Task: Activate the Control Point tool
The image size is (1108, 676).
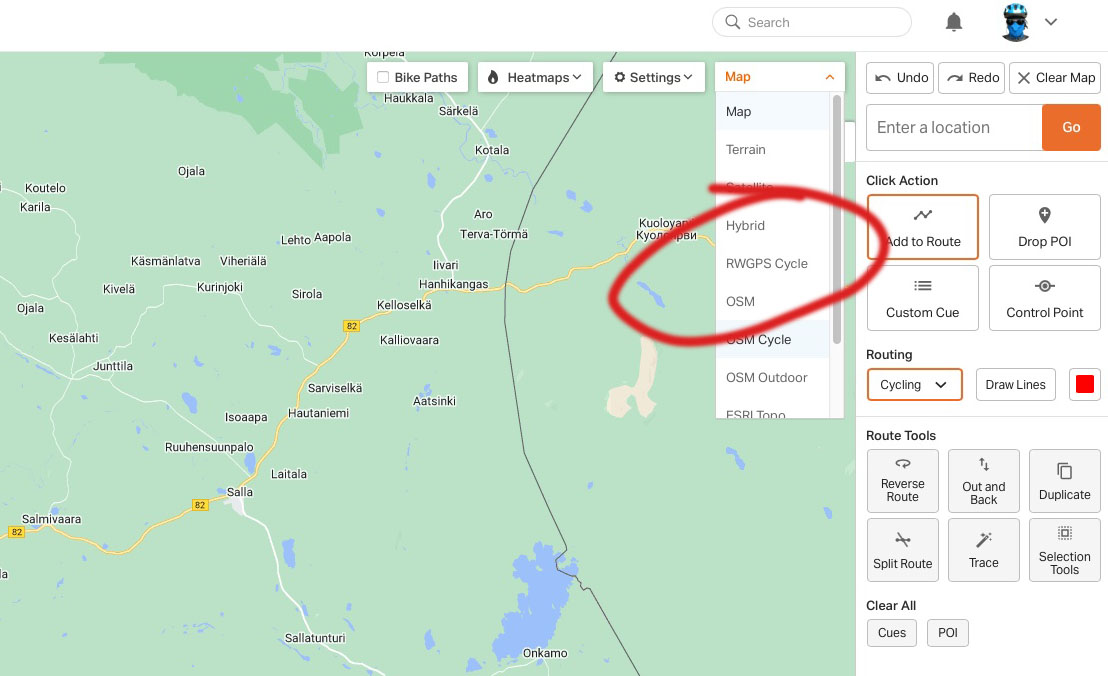Action: [x=1044, y=297]
